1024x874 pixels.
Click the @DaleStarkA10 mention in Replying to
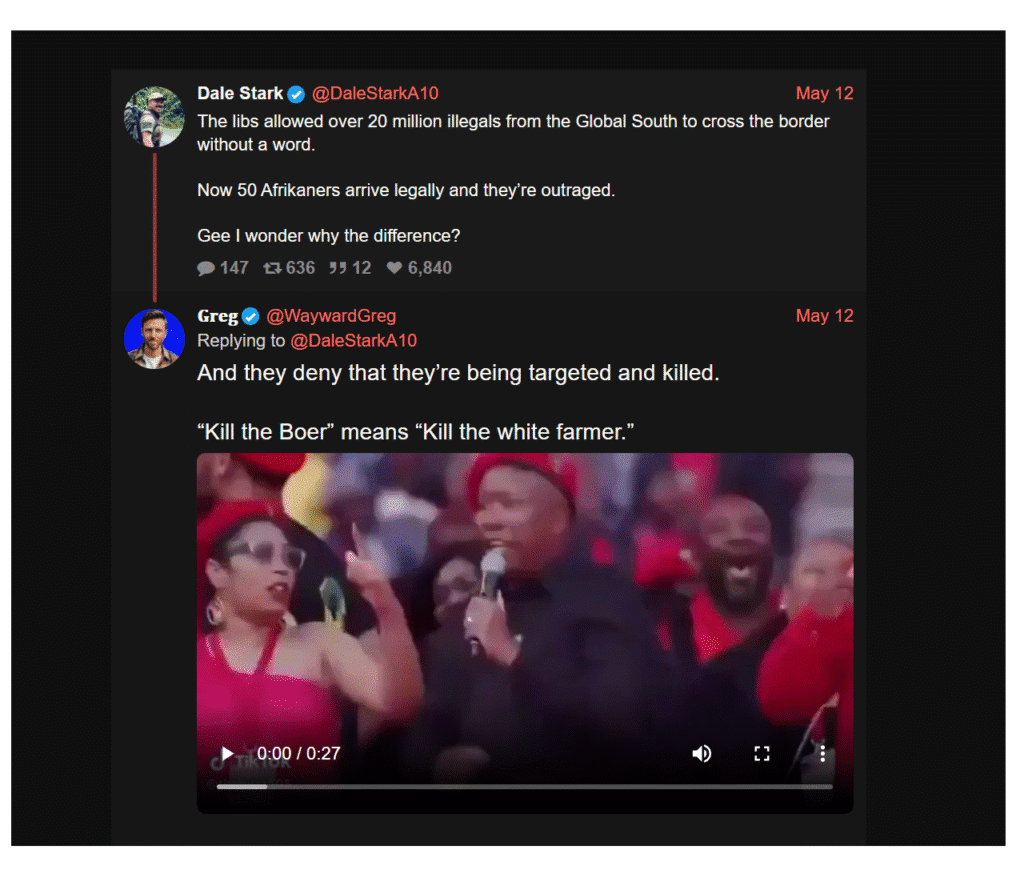click(x=353, y=341)
